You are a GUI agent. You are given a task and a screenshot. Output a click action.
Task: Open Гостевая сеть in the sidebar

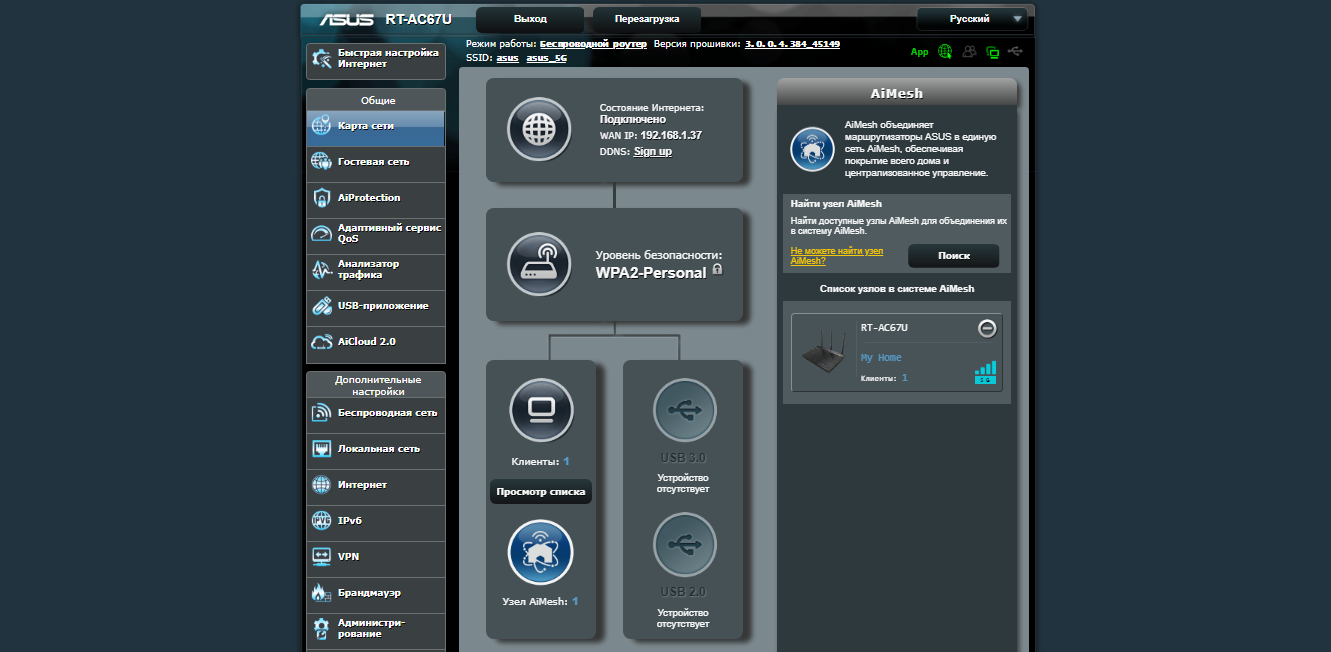click(x=374, y=162)
